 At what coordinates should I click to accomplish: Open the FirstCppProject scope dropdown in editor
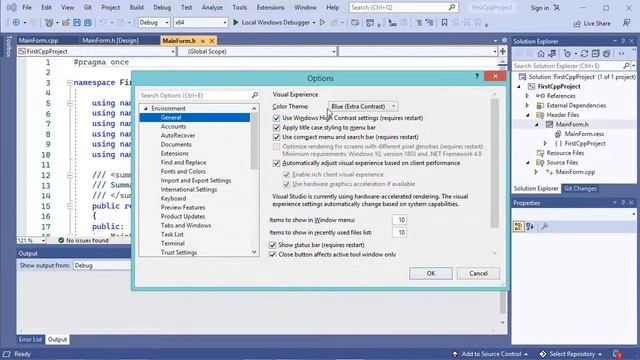click(96, 51)
